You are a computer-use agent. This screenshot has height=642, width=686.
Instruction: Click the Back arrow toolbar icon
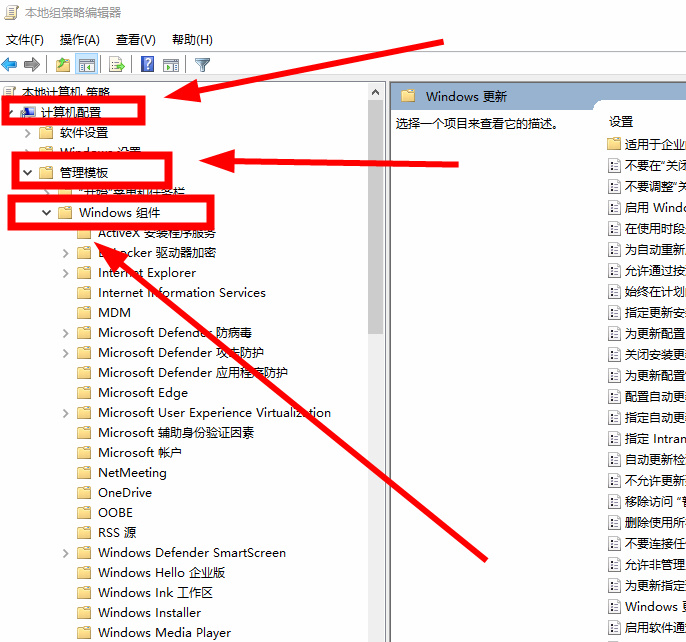pos(10,65)
